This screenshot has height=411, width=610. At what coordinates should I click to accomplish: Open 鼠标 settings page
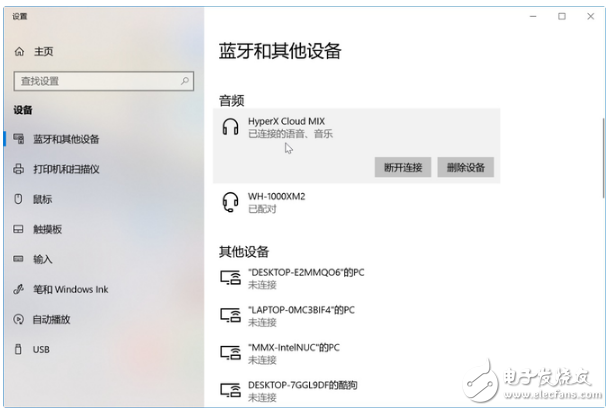[x=42, y=199]
